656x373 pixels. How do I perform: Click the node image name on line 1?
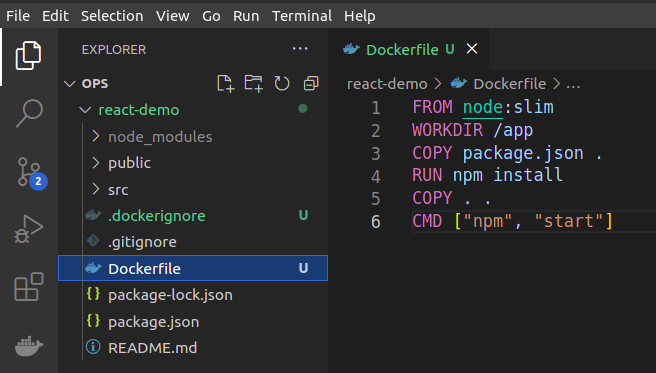[483, 107]
